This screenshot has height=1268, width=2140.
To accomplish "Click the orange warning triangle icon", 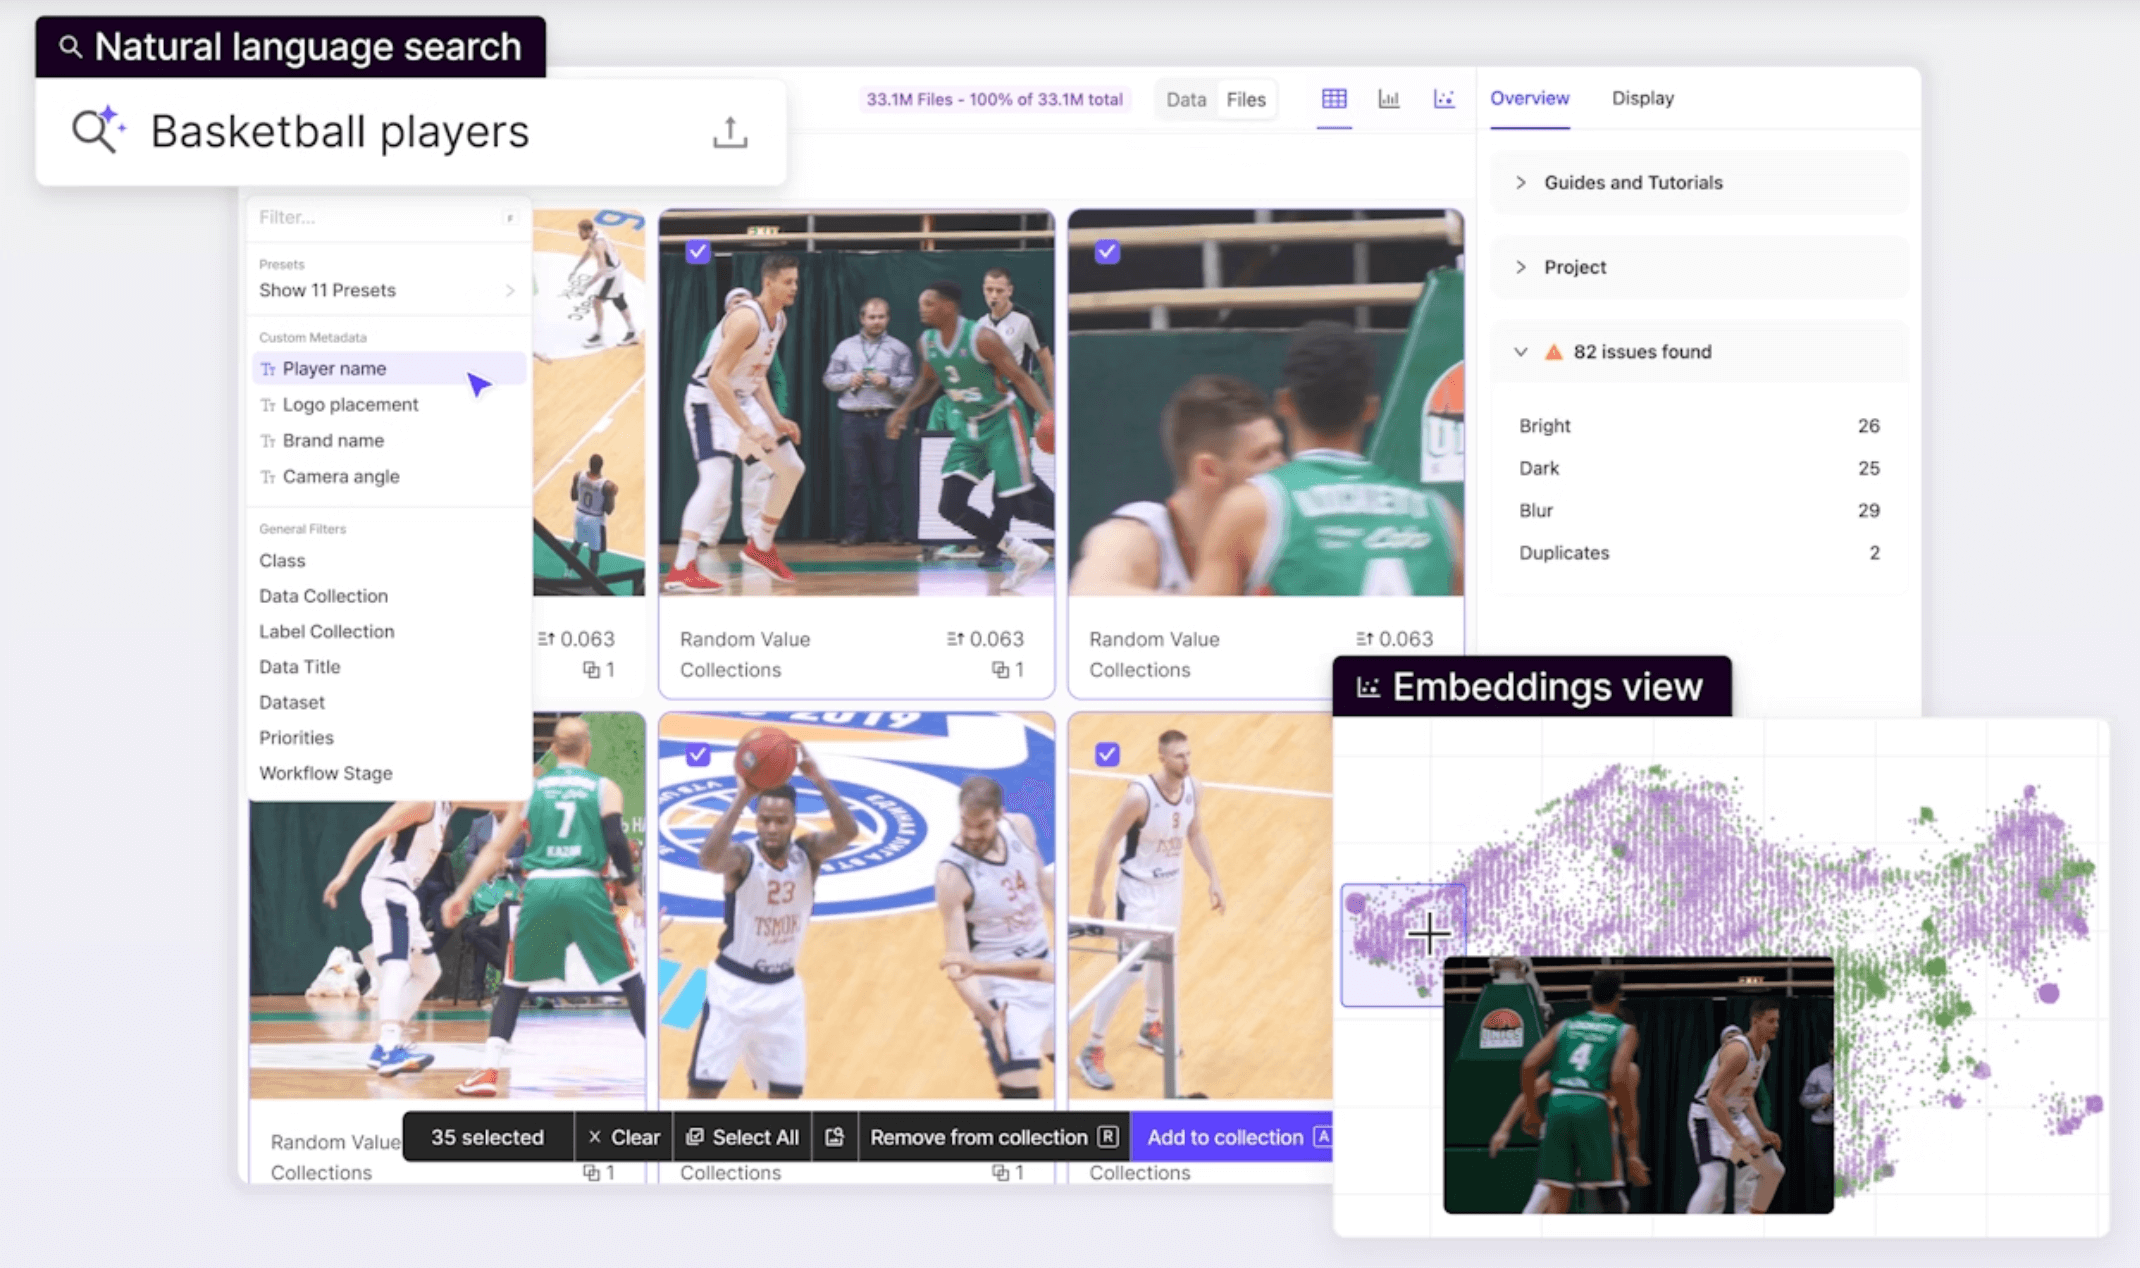I will point(1553,352).
